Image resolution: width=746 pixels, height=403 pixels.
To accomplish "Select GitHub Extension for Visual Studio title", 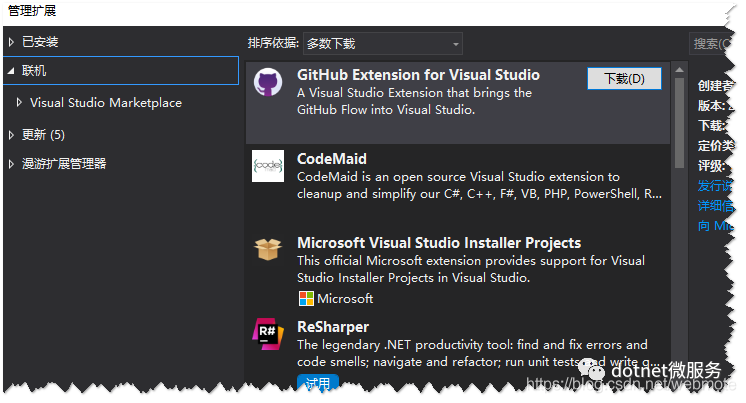I will pos(418,75).
